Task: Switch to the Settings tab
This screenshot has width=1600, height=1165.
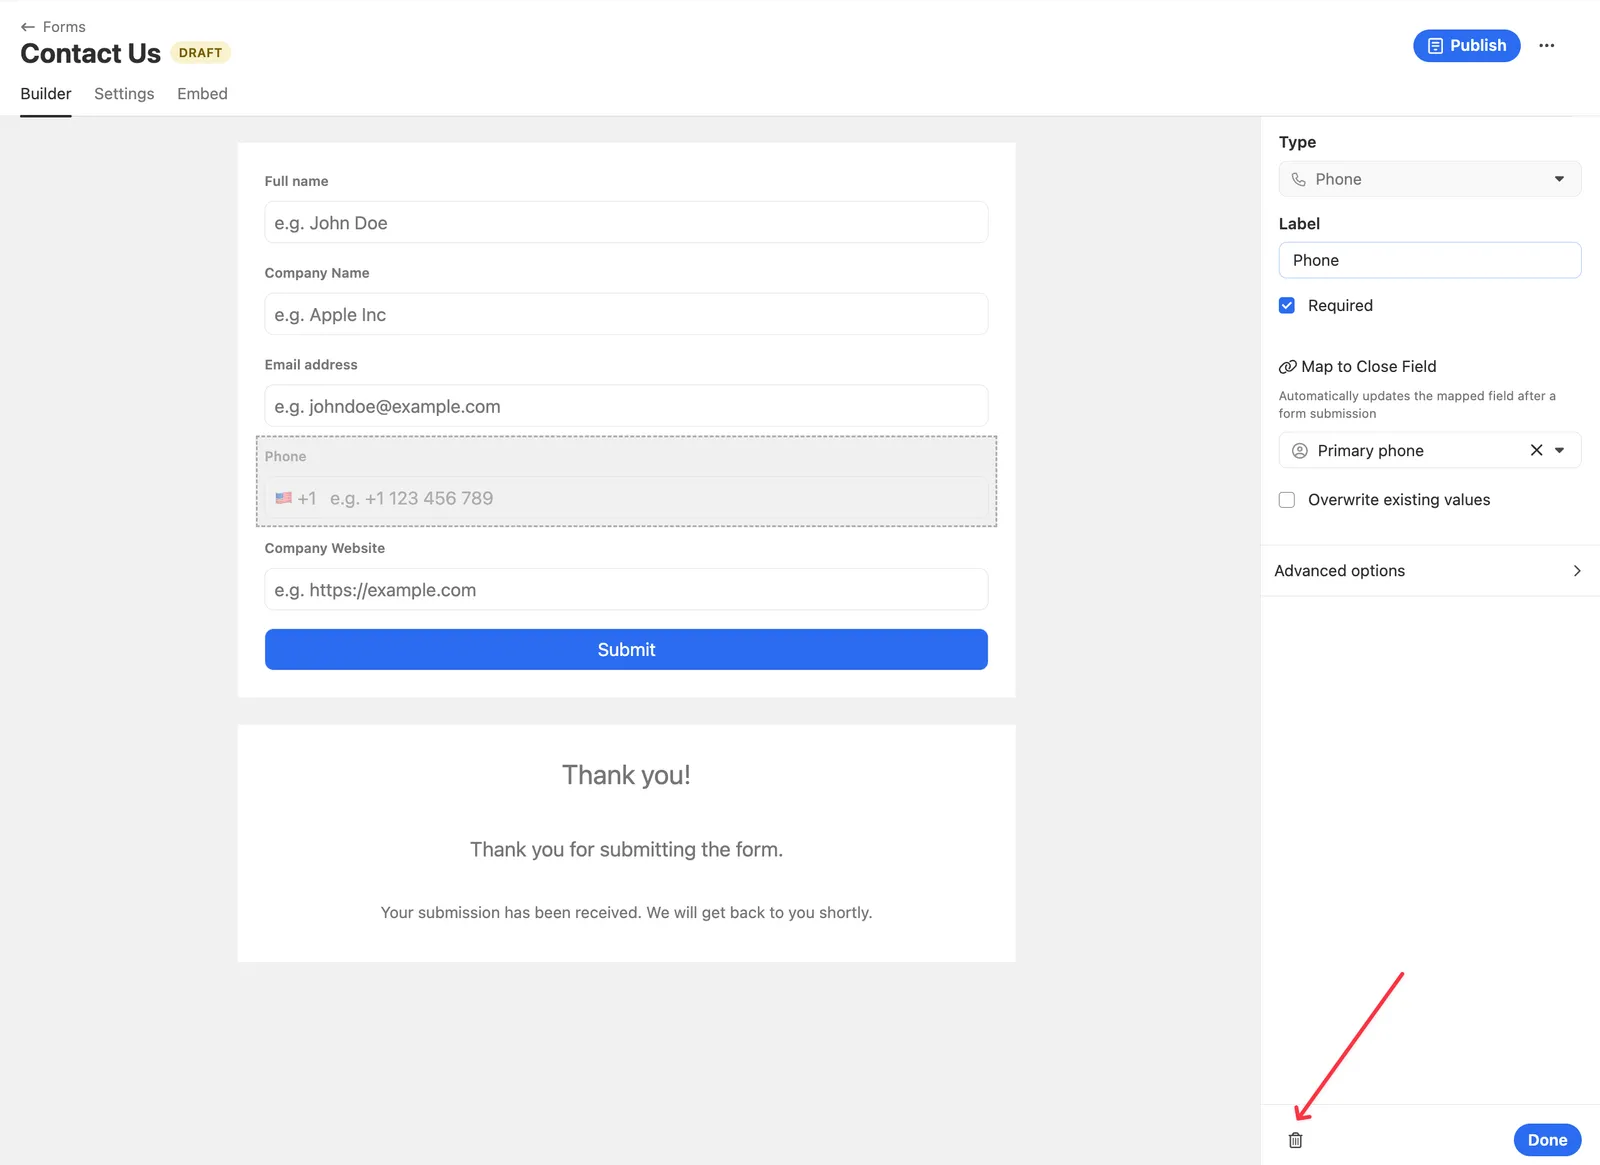Action: (x=124, y=94)
